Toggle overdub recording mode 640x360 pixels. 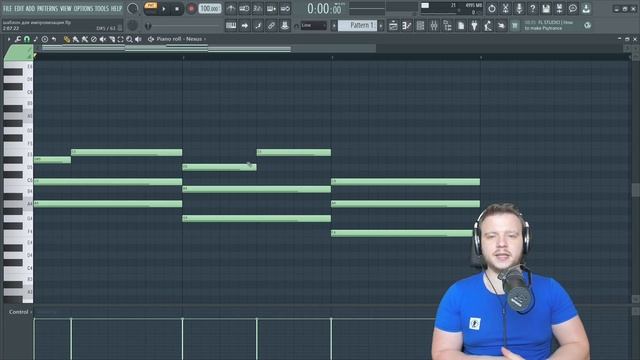(x=271, y=9)
